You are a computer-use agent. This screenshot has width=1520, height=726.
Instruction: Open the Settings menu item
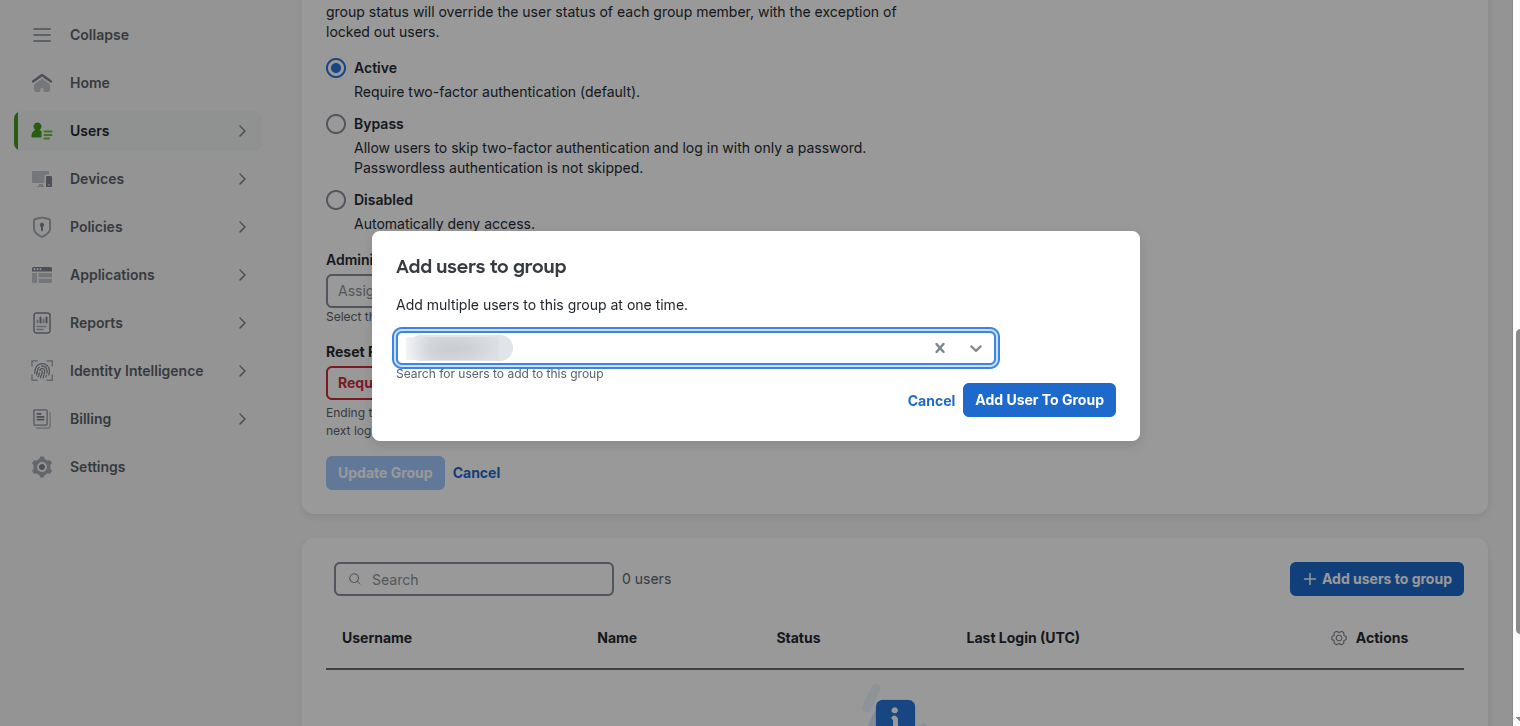coord(138,467)
